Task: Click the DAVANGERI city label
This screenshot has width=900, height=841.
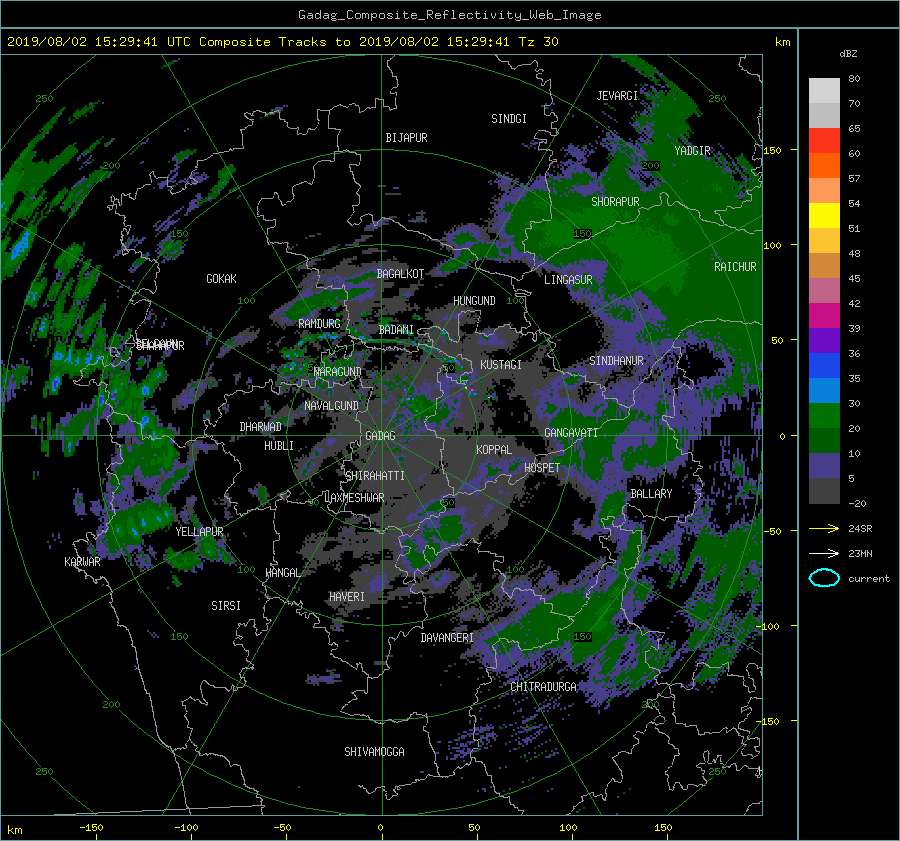Action: click(x=447, y=638)
